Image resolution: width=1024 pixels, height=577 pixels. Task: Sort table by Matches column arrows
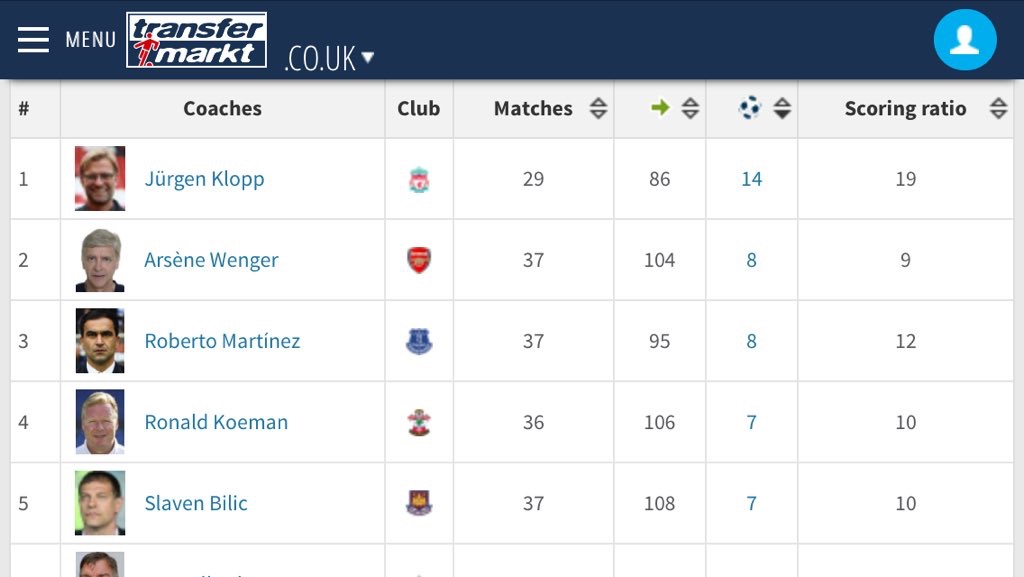click(x=598, y=109)
